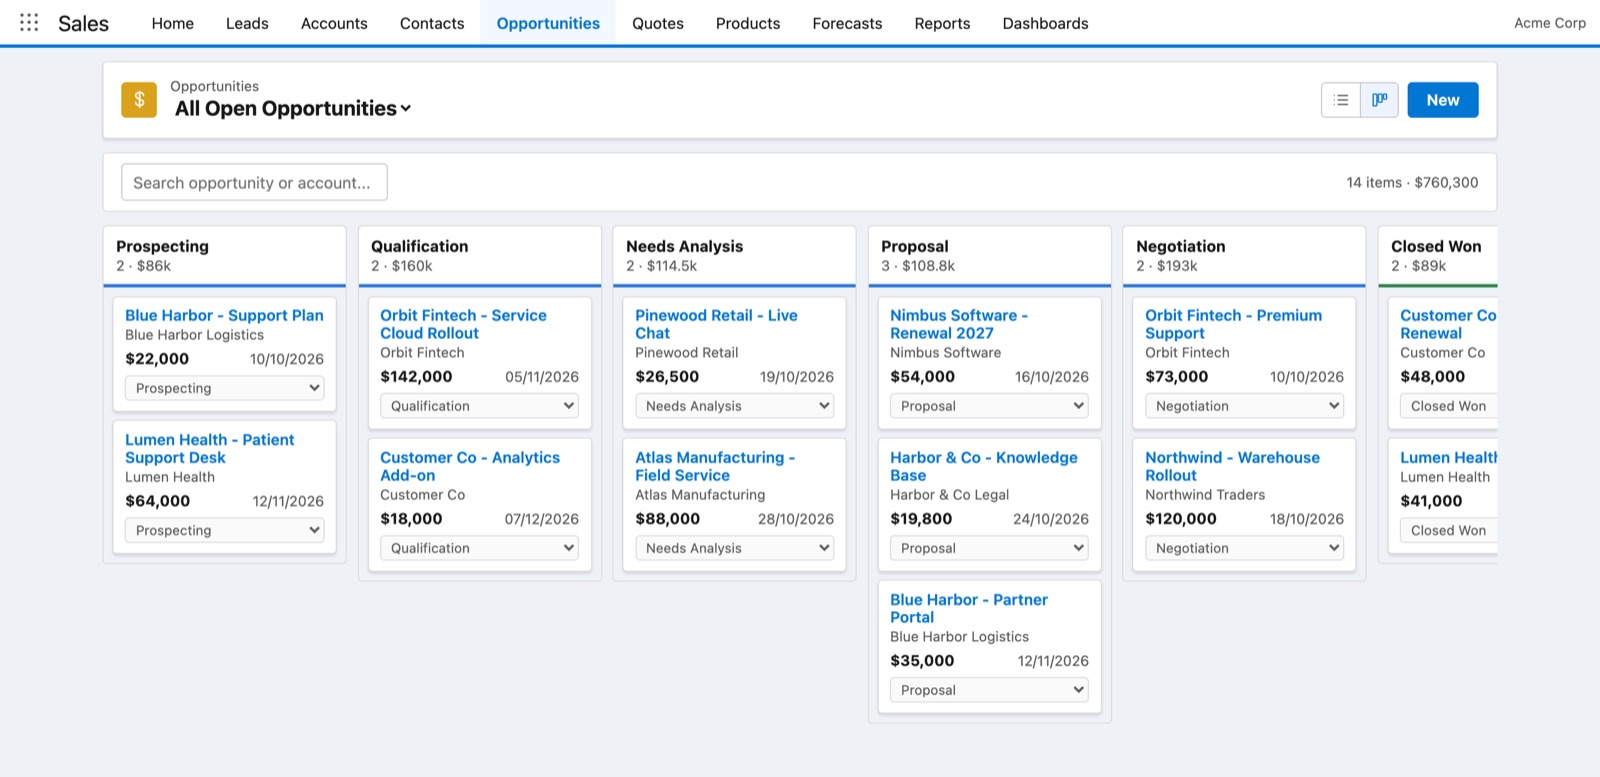Open stage dropdown on Orbit Fintech Service Cloud Rollout

[x=479, y=406]
